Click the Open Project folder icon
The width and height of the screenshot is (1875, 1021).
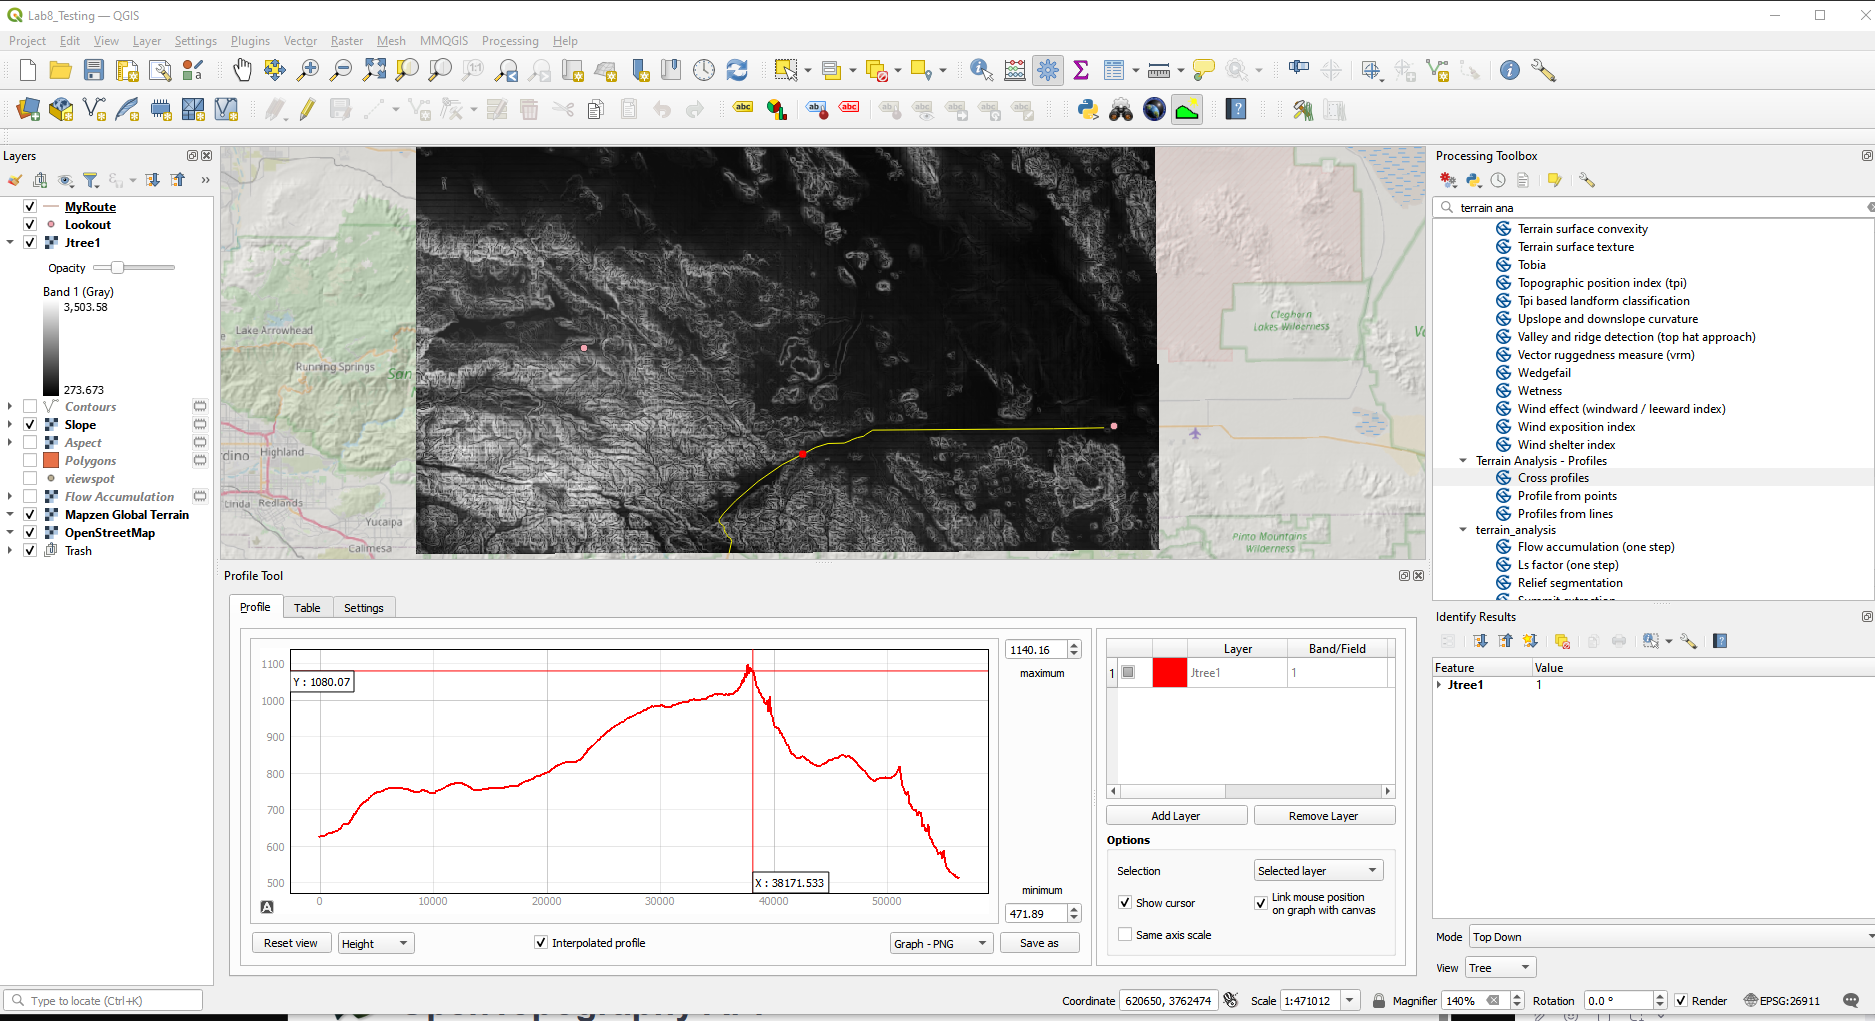(60, 70)
